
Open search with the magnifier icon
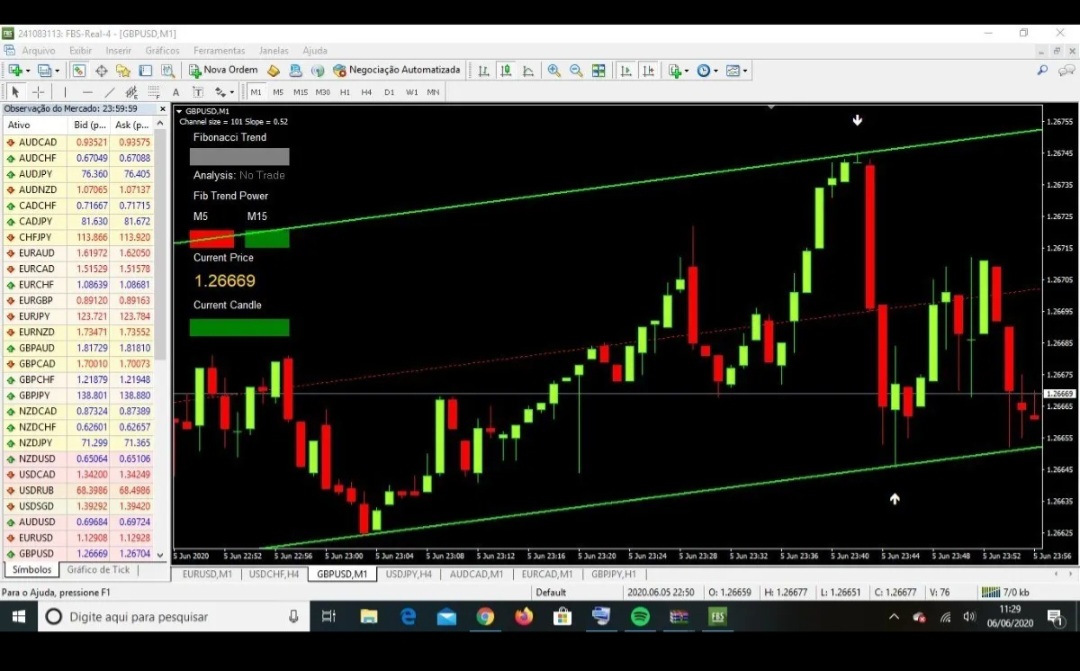[1042, 70]
